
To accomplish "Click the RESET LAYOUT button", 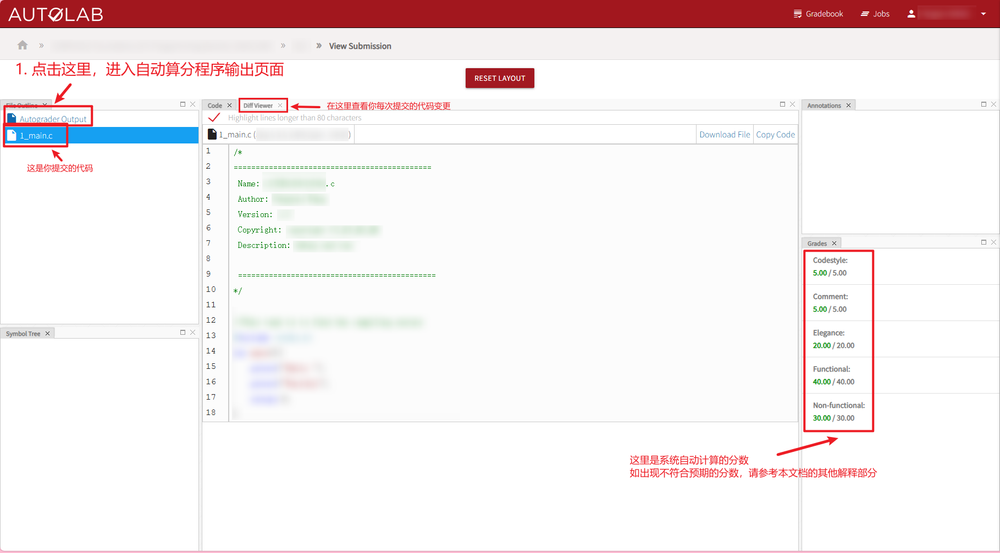I will pyautogui.click(x=499, y=78).
